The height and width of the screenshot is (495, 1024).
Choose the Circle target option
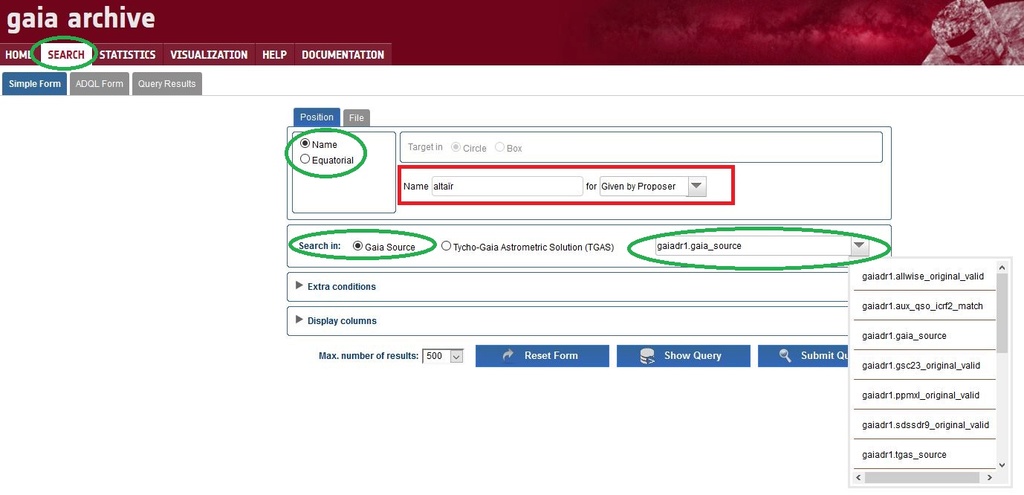455,148
